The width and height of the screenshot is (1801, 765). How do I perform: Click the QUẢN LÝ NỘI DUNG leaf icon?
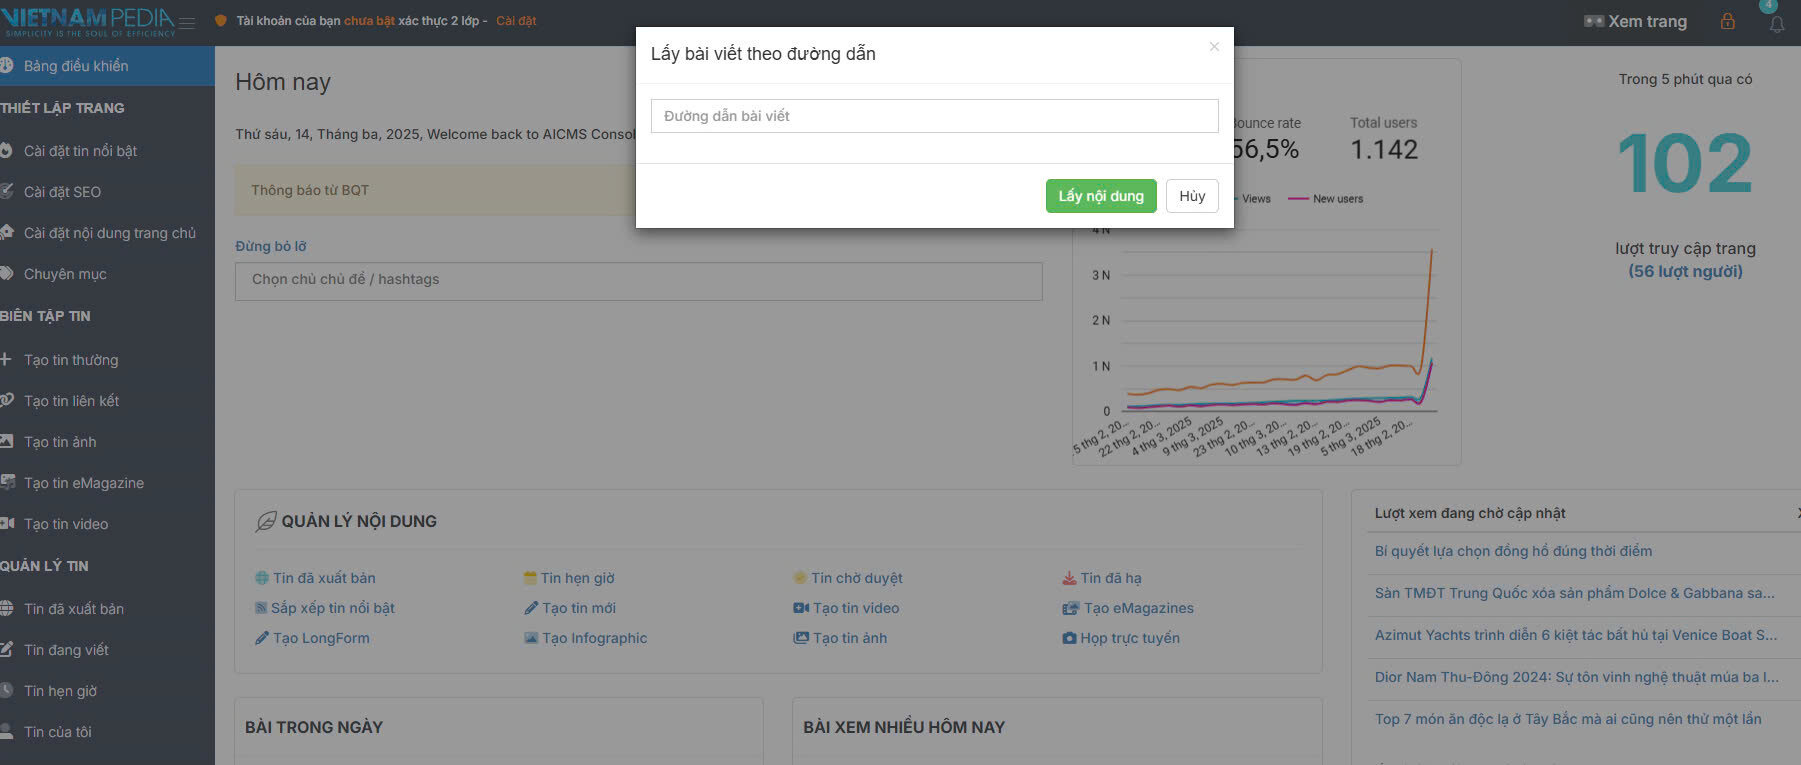coord(266,521)
